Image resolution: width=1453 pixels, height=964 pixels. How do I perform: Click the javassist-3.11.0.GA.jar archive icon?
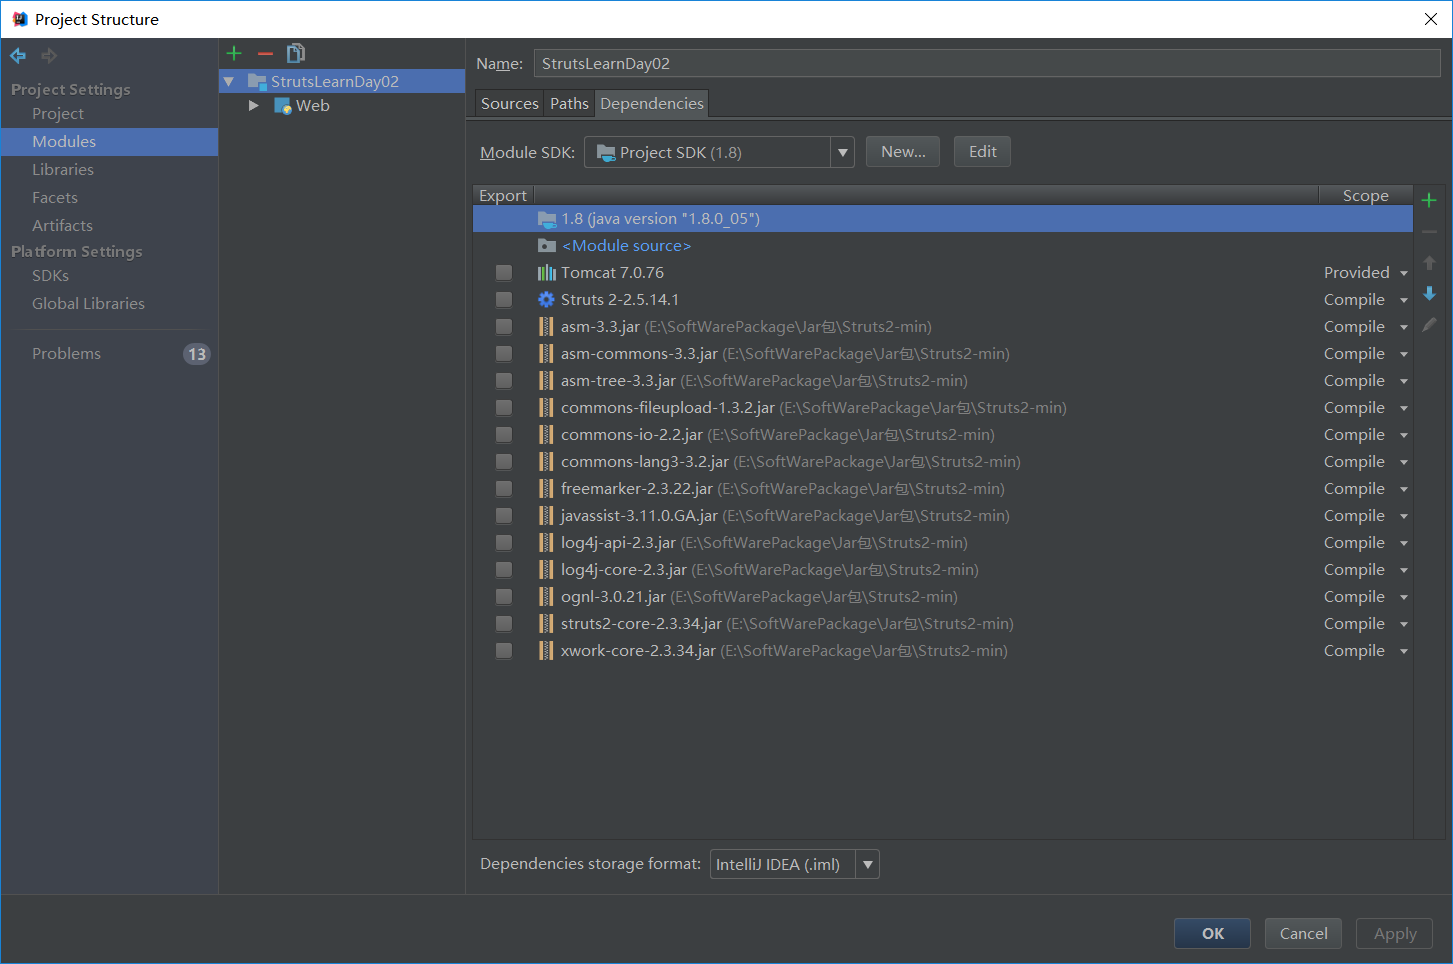546,516
